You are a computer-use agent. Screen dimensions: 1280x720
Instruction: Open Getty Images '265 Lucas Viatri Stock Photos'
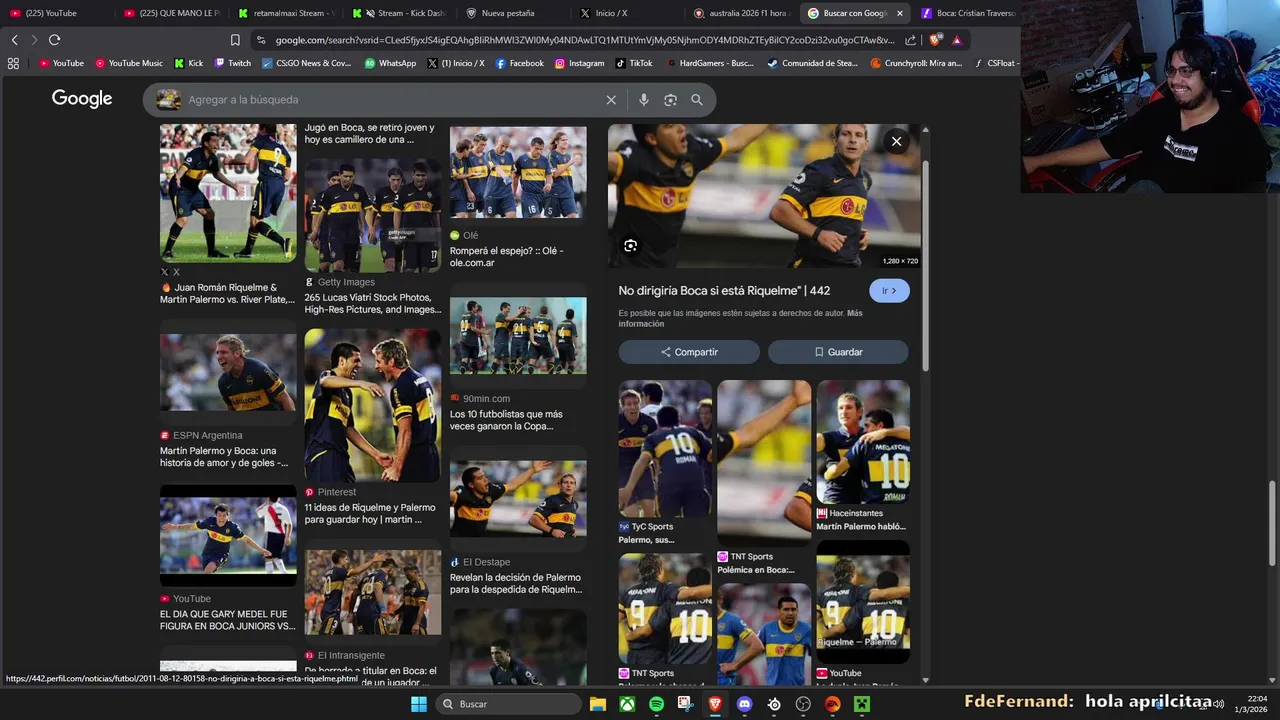pyautogui.click(x=372, y=237)
